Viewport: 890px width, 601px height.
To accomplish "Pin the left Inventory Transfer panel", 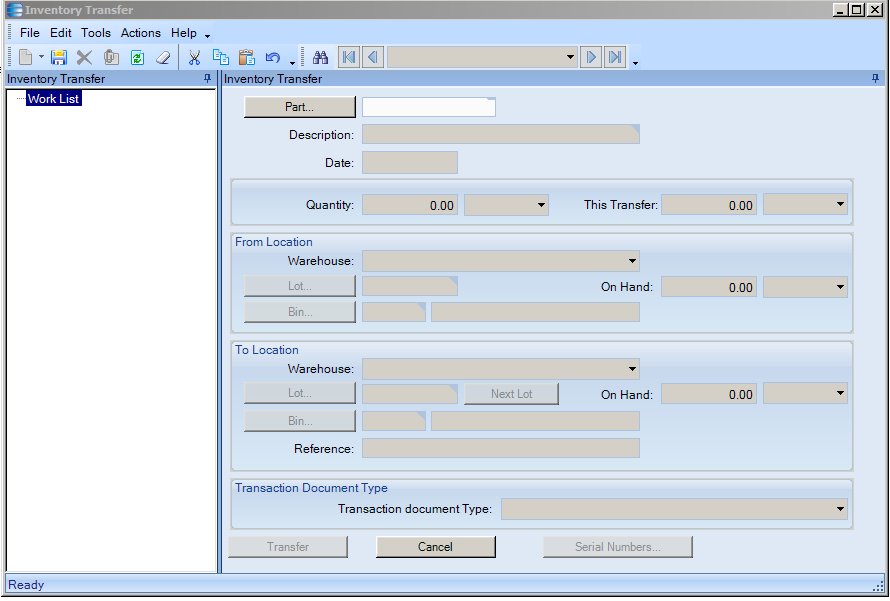I will (x=207, y=79).
